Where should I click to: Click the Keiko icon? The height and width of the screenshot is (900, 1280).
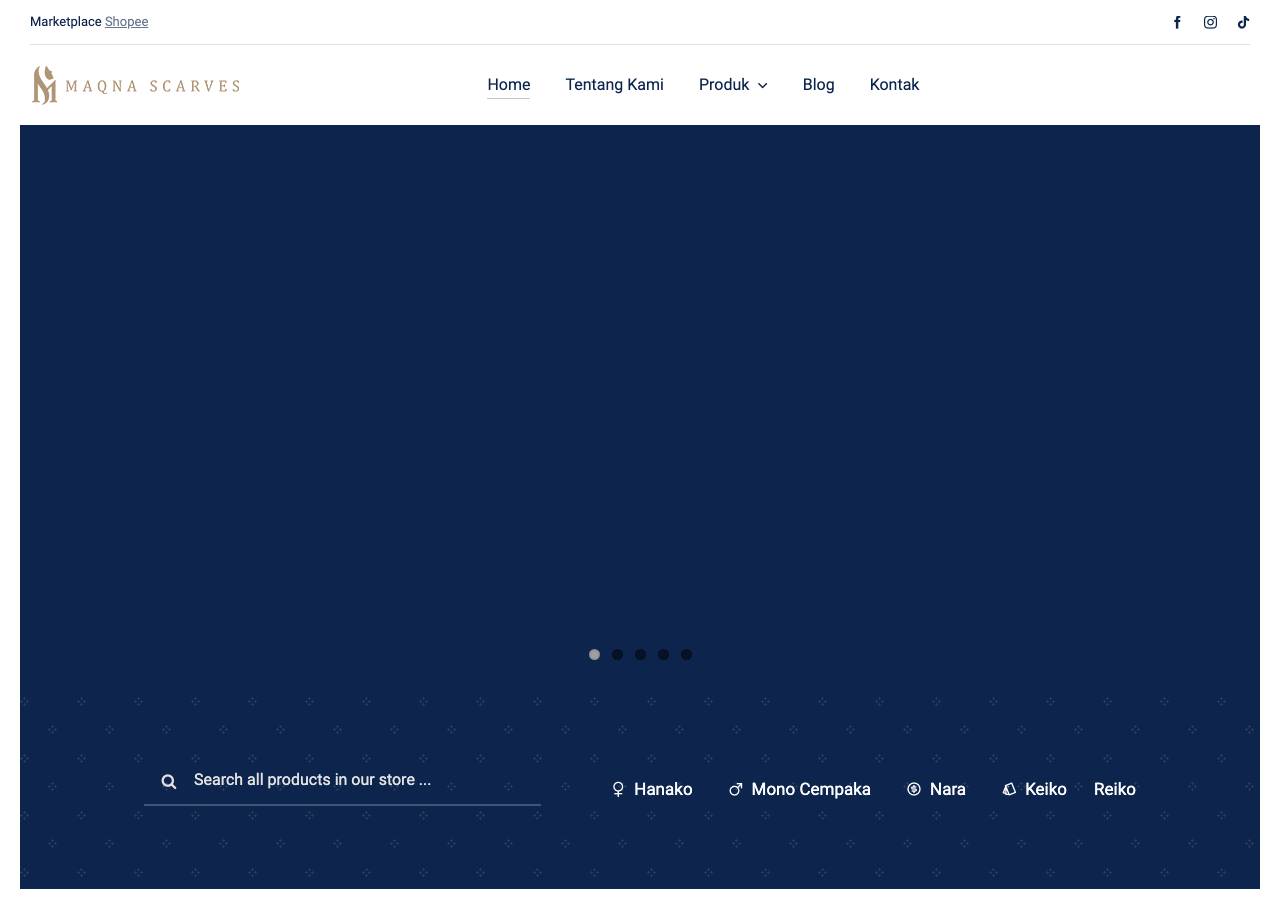coord(1009,789)
